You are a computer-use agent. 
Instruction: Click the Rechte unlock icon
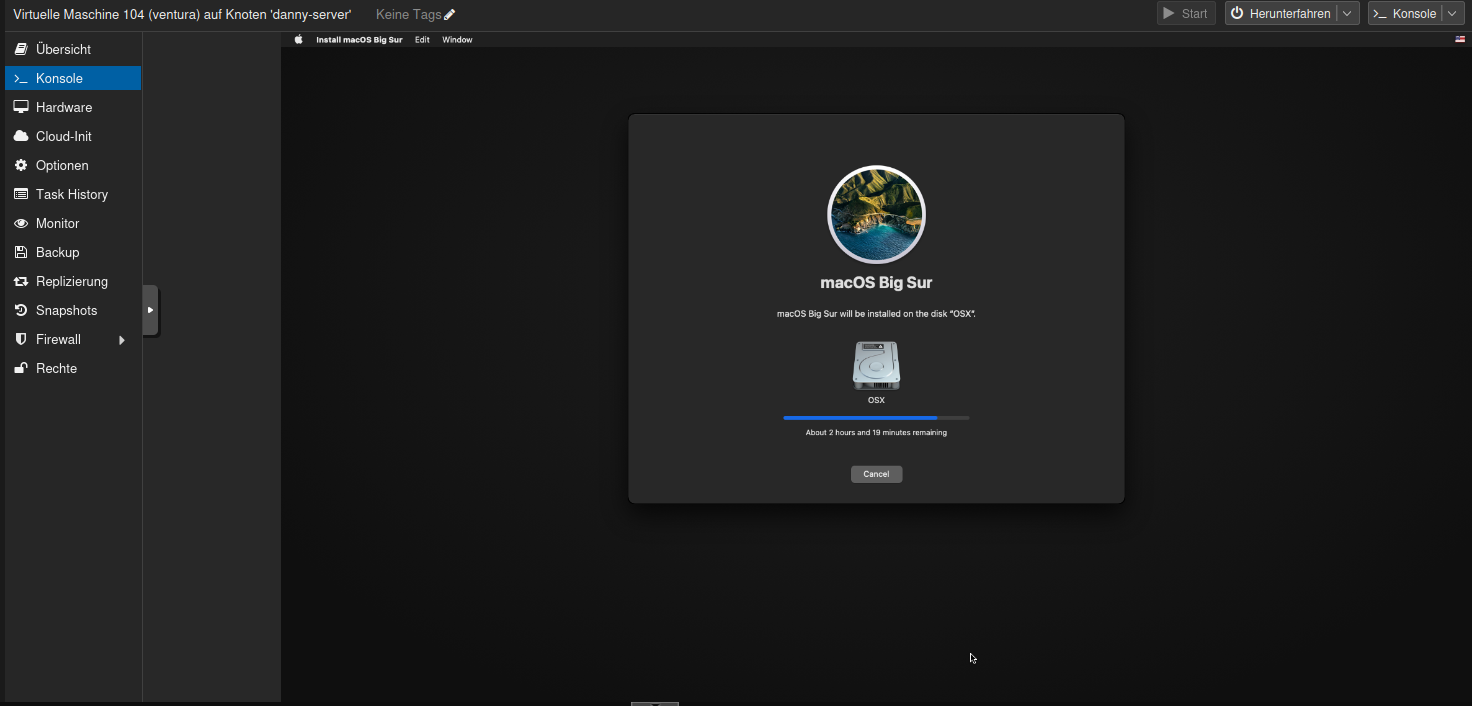coord(21,368)
